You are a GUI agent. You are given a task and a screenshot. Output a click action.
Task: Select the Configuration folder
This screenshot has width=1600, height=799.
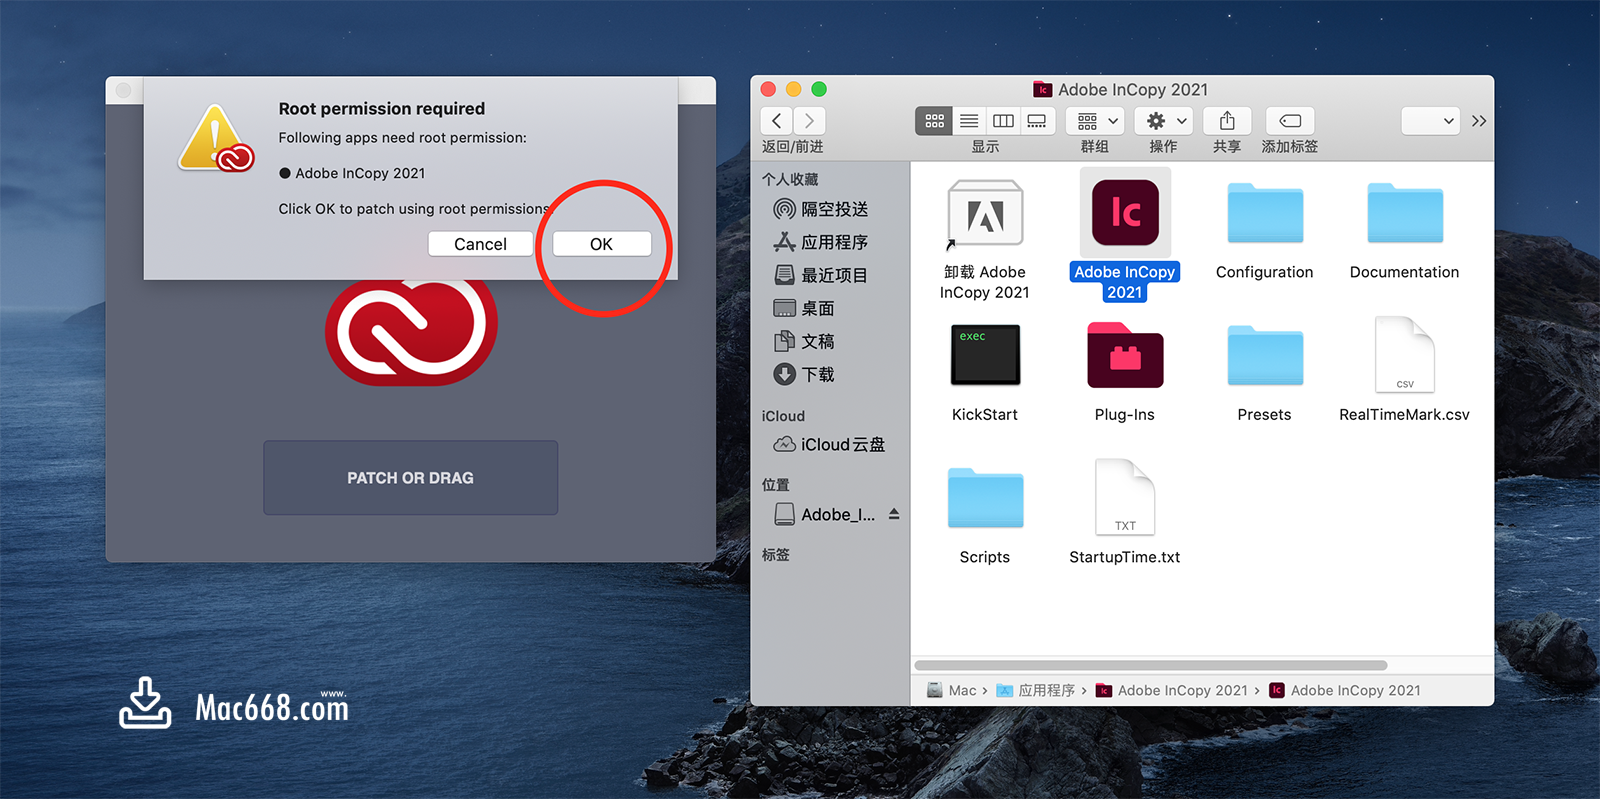coord(1265,213)
